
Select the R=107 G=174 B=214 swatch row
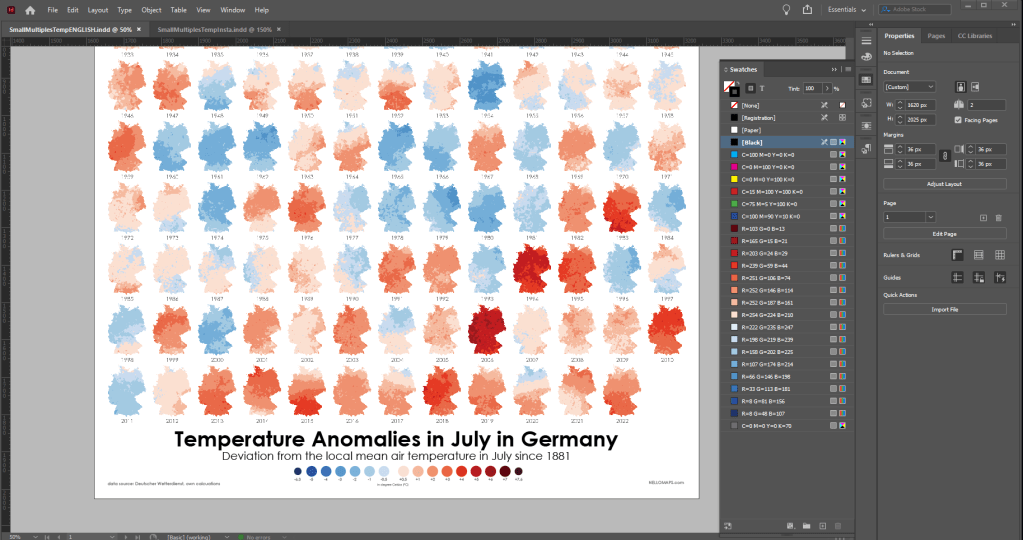tap(787, 364)
